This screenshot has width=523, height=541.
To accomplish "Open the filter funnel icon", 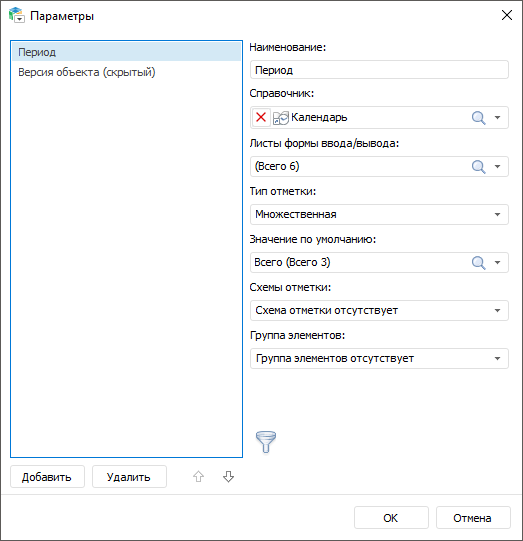I will (x=266, y=442).
